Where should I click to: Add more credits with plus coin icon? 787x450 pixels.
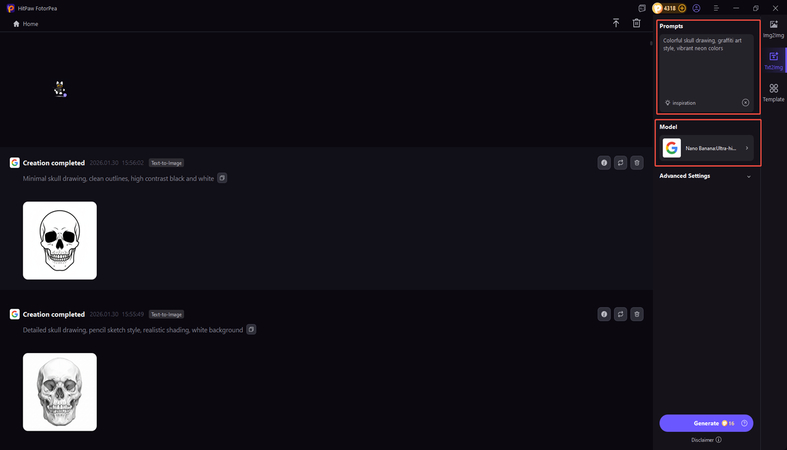tap(682, 8)
